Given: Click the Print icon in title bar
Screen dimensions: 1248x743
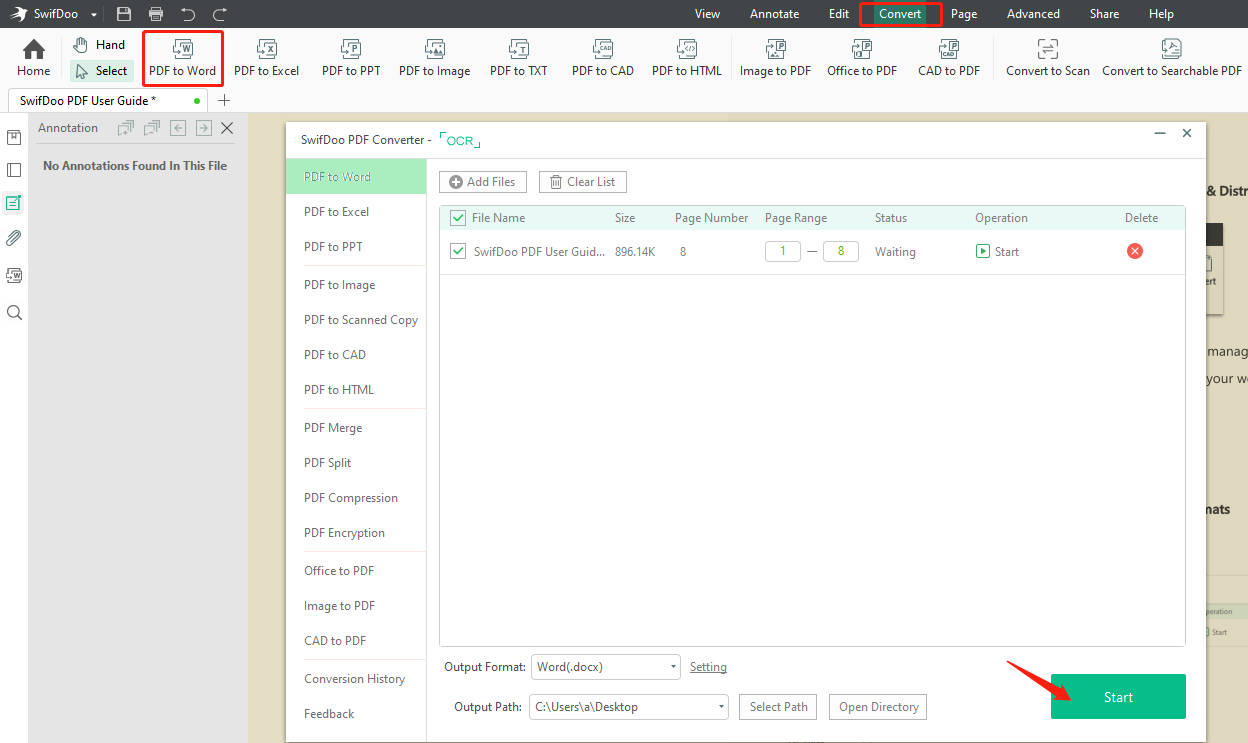Looking at the screenshot, I should click(x=156, y=14).
